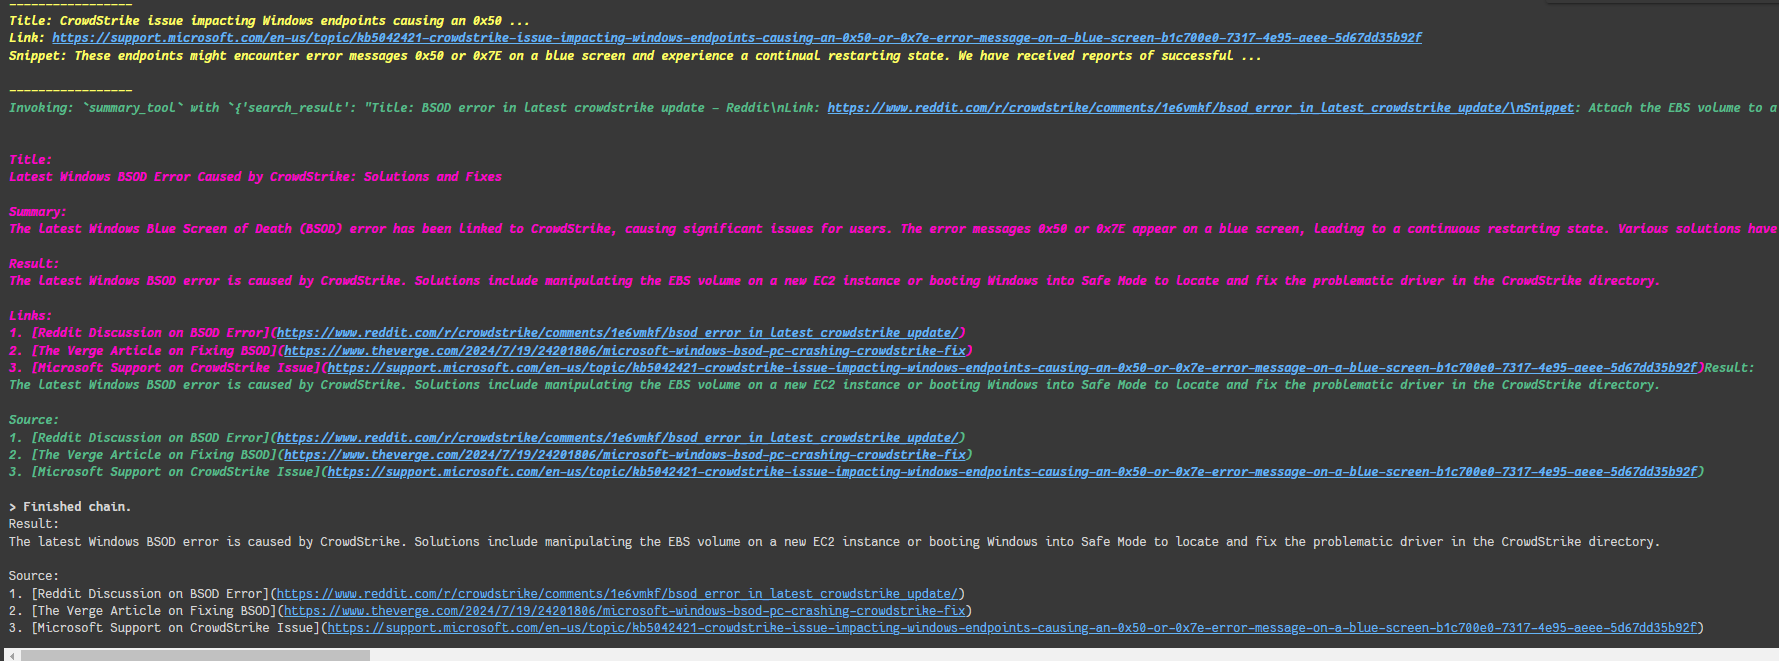Click the magenta 'Result:' heading
1779x661 pixels.
(x=34, y=264)
